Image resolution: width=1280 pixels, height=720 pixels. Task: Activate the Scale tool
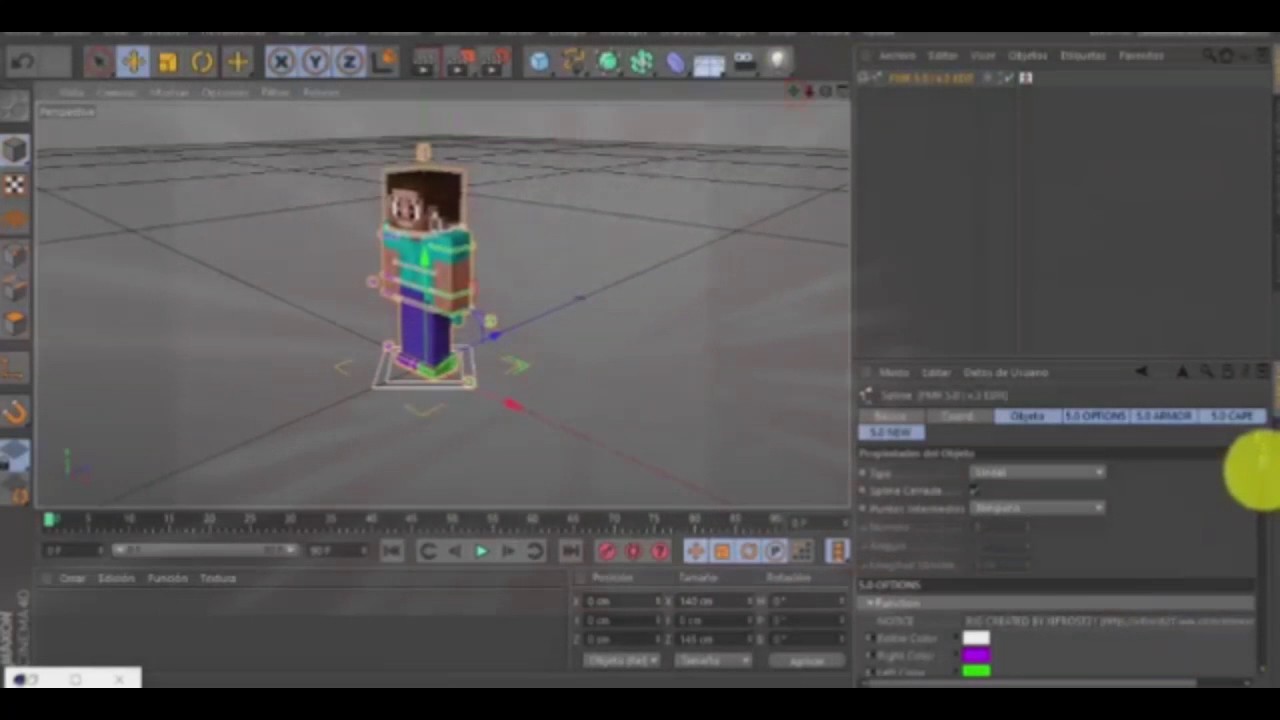[x=167, y=62]
